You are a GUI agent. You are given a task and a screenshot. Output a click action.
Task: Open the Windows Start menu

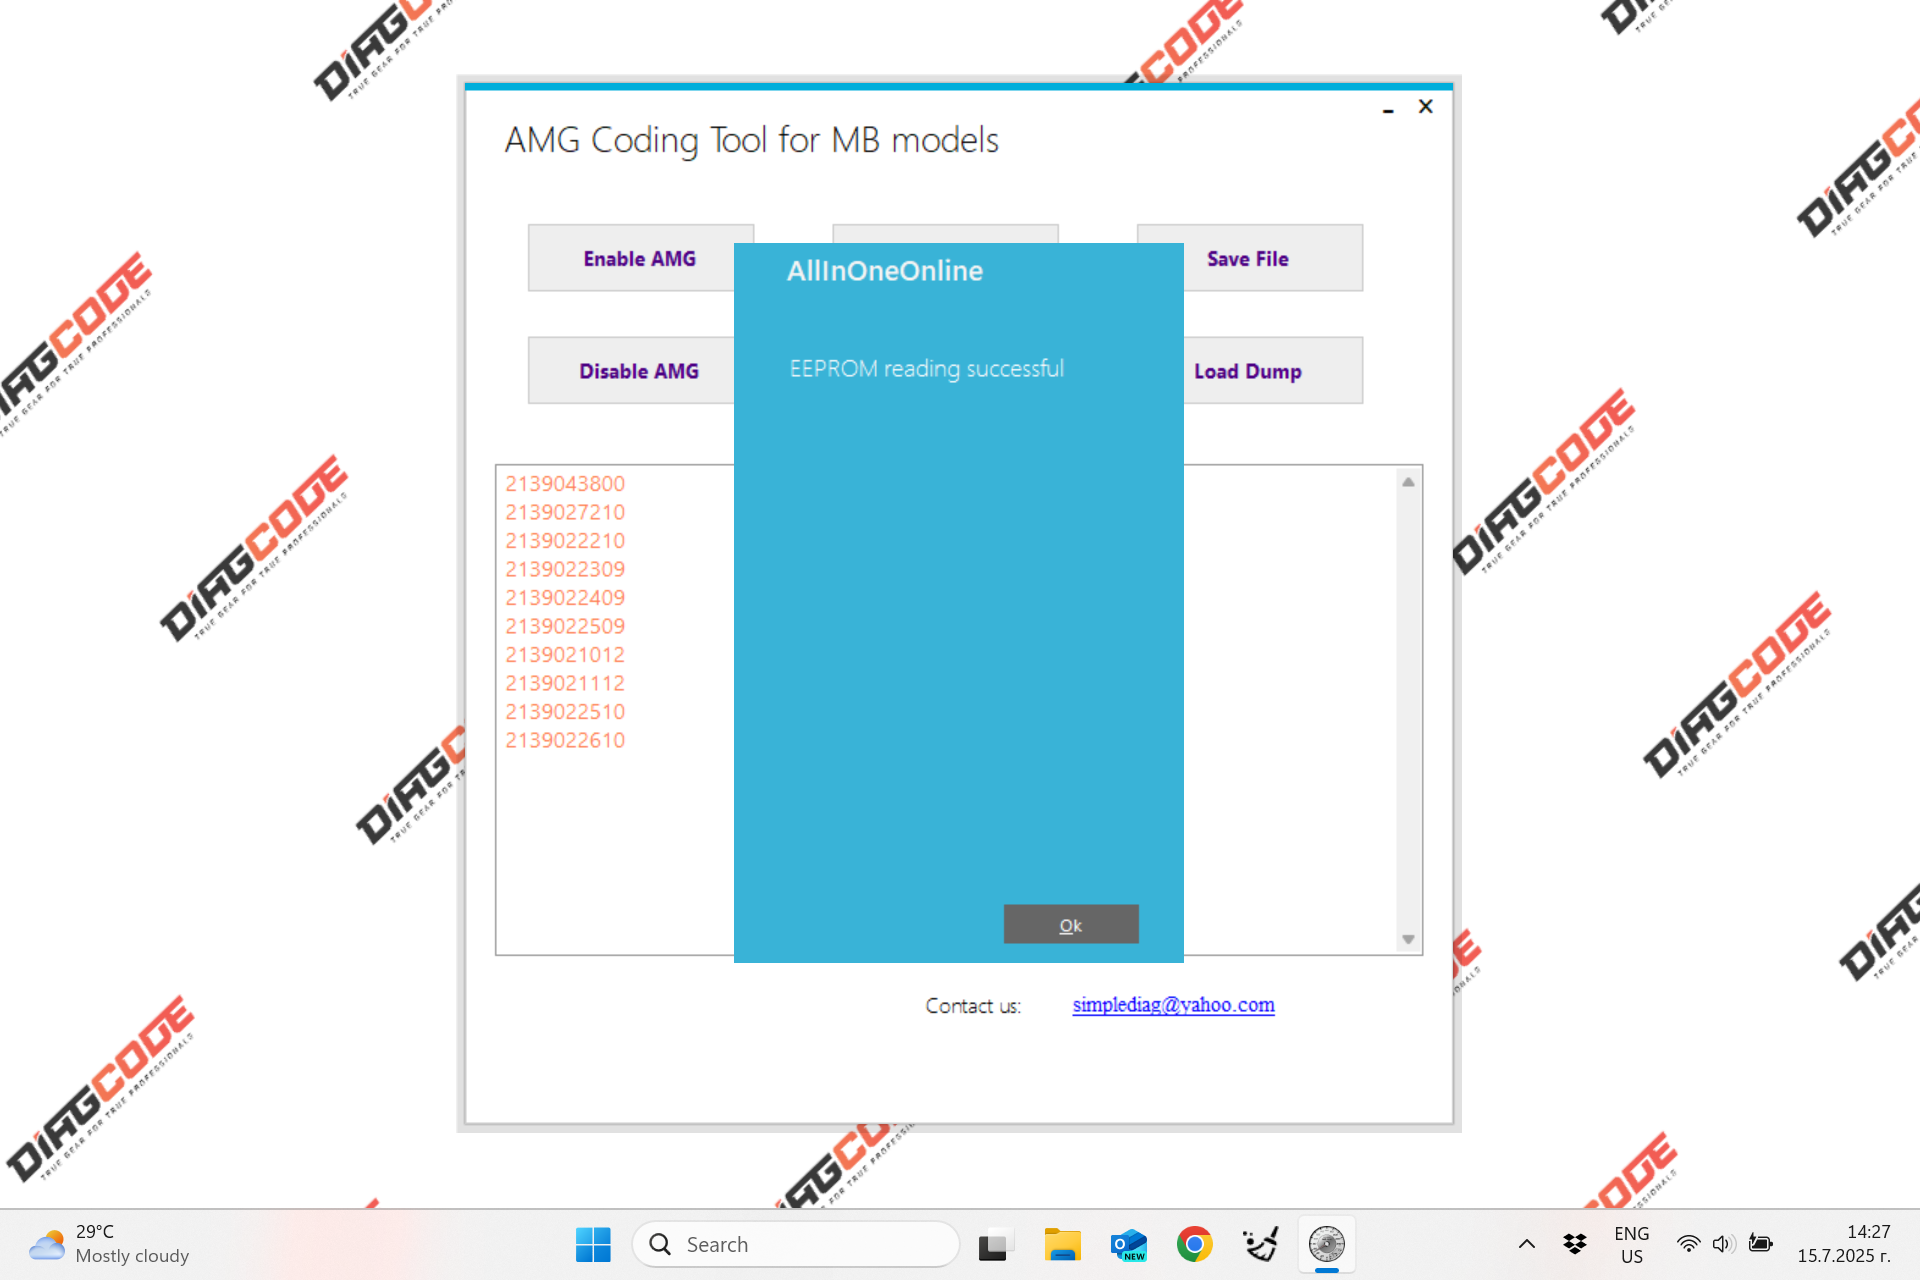tap(593, 1244)
